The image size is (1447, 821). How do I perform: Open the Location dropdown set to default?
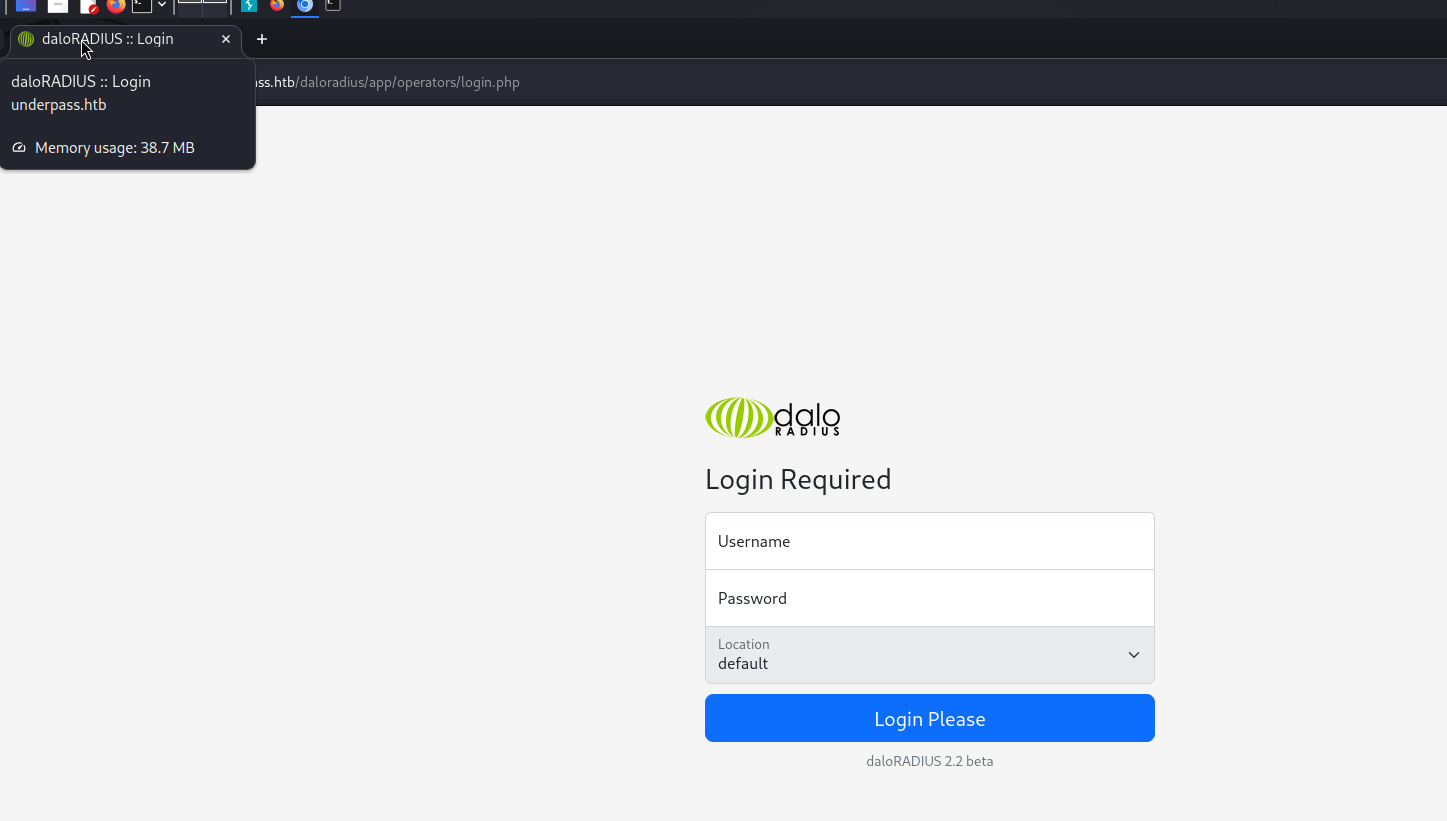(929, 655)
